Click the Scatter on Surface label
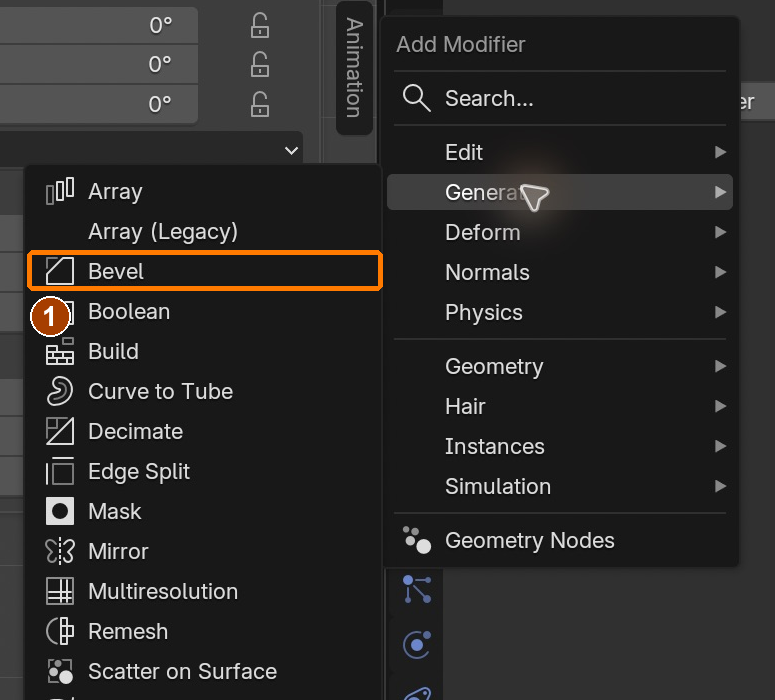The image size is (775, 700). (182, 672)
